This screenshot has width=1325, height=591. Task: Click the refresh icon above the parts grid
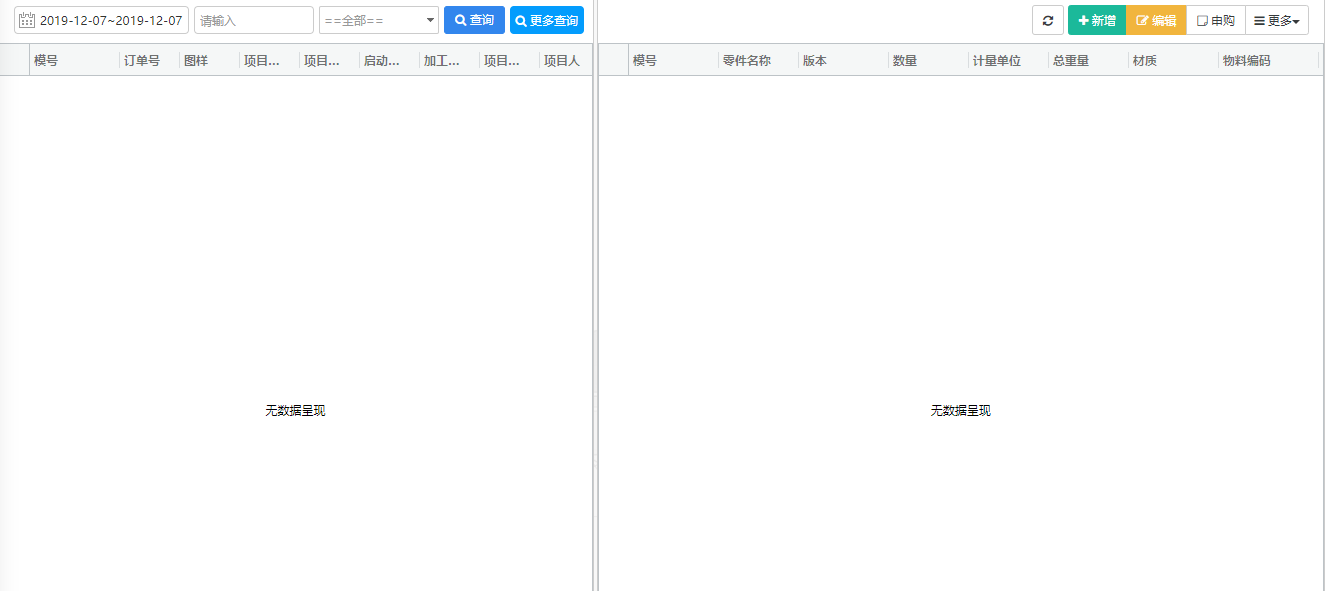click(1047, 19)
